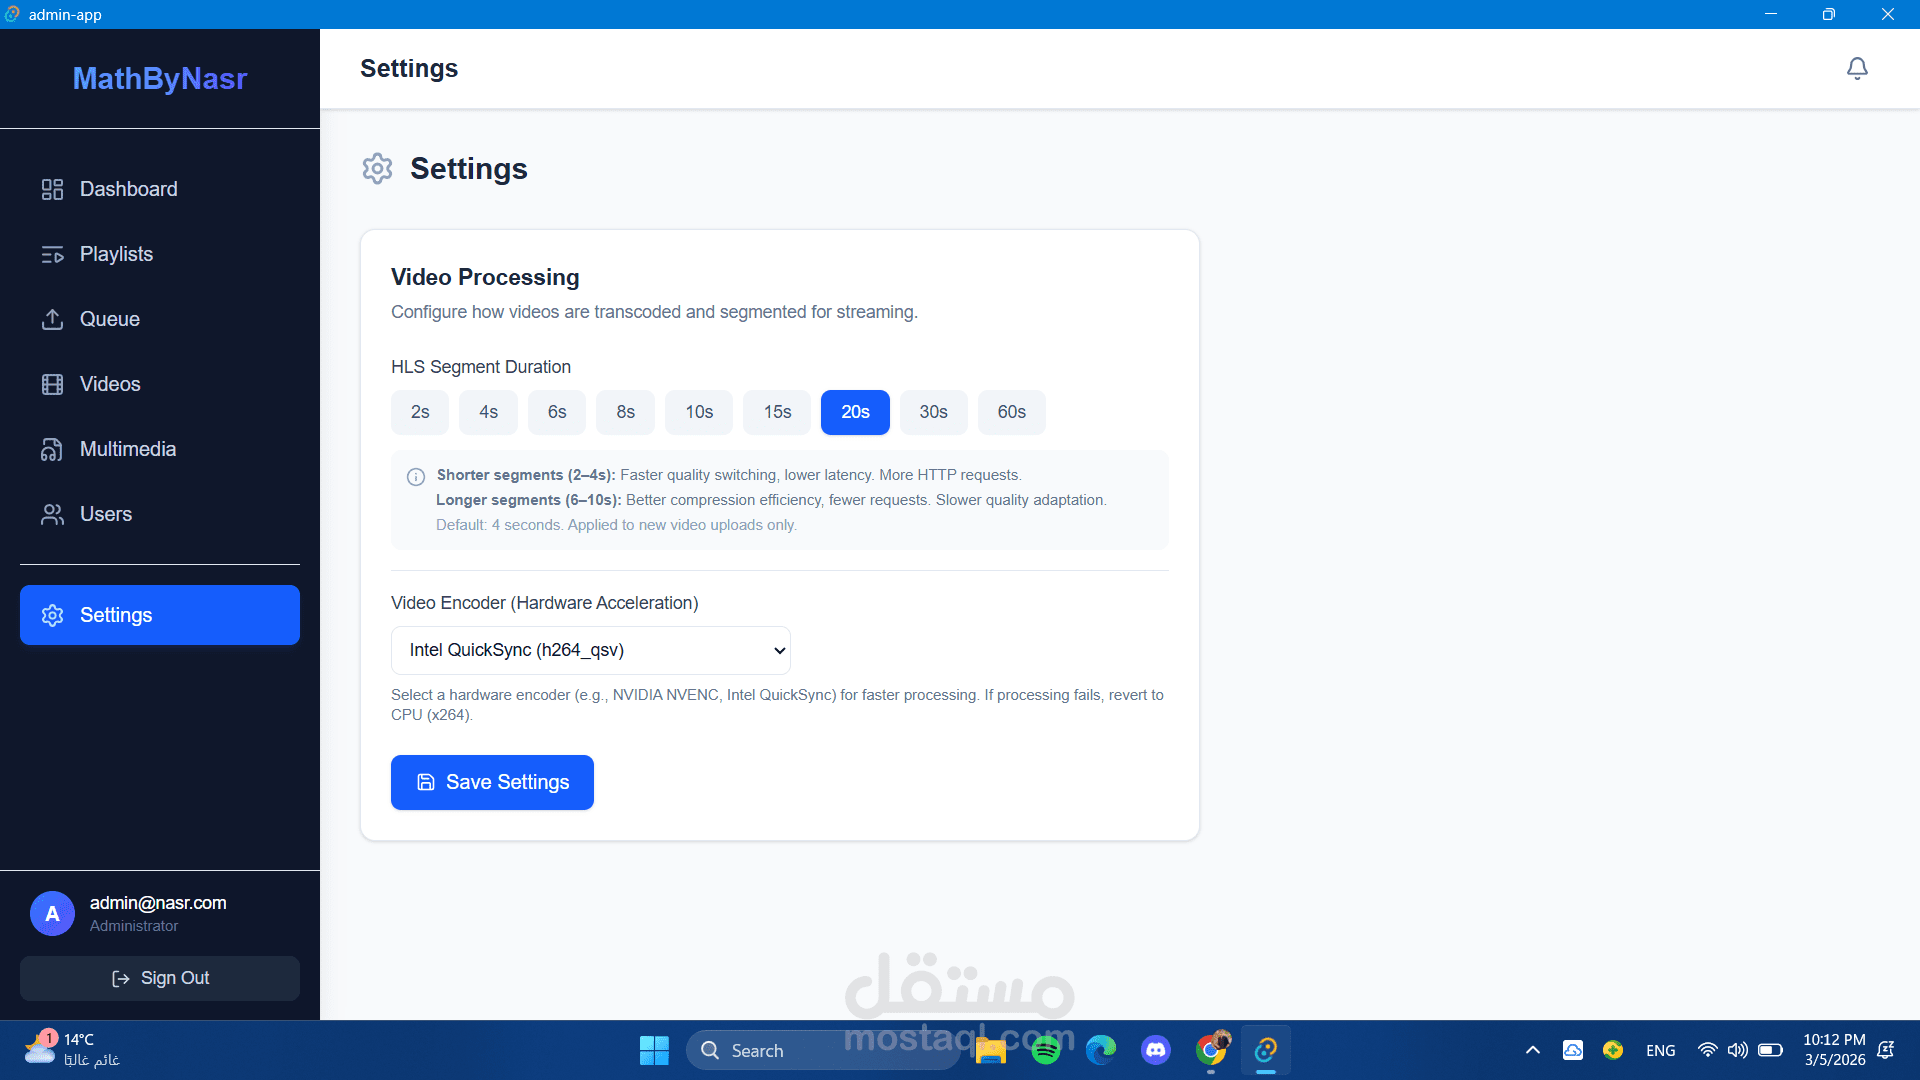This screenshot has width=1920, height=1080.
Task: Select the 10s segment duration option
Action: (x=699, y=412)
